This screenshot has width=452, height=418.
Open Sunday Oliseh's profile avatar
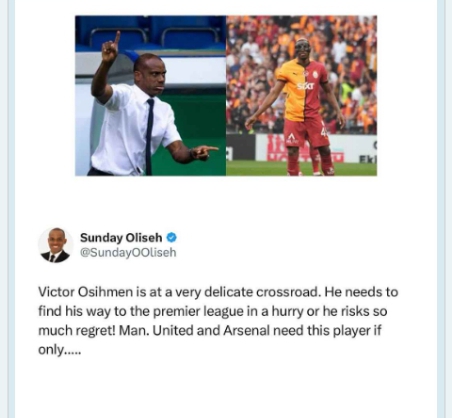55,245
